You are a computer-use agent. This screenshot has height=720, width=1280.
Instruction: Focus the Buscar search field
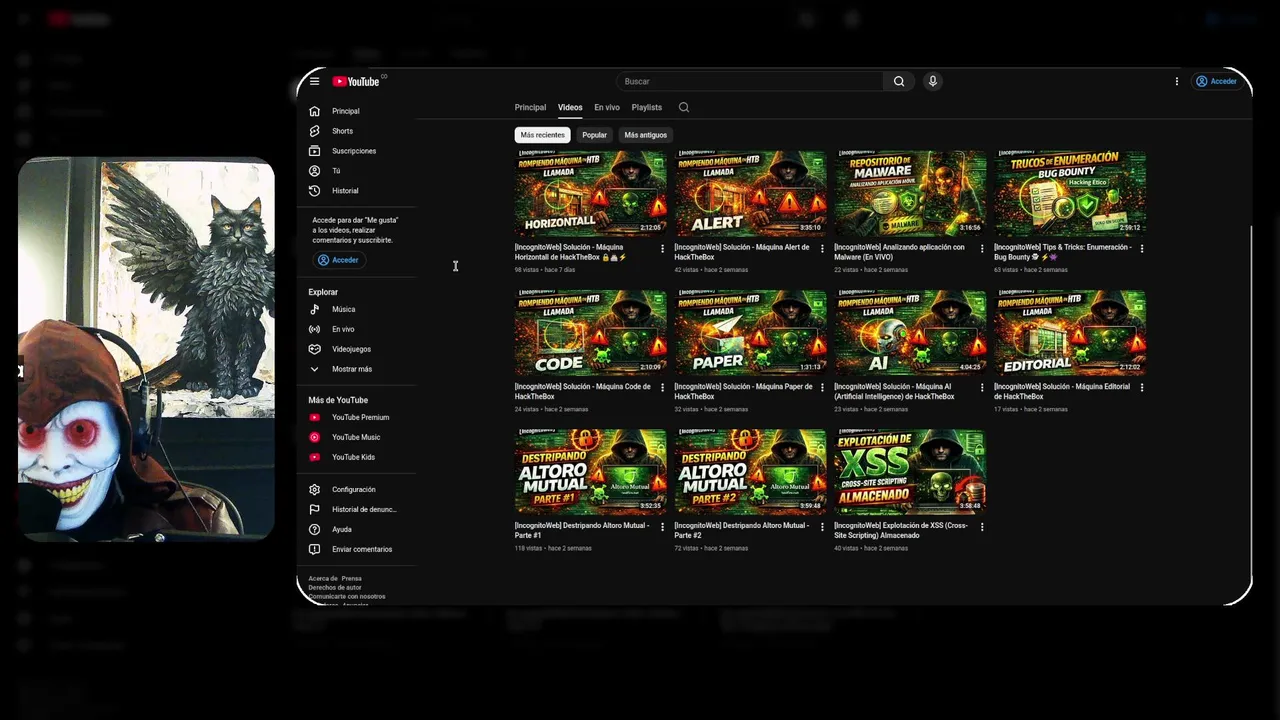click(750, 81)
